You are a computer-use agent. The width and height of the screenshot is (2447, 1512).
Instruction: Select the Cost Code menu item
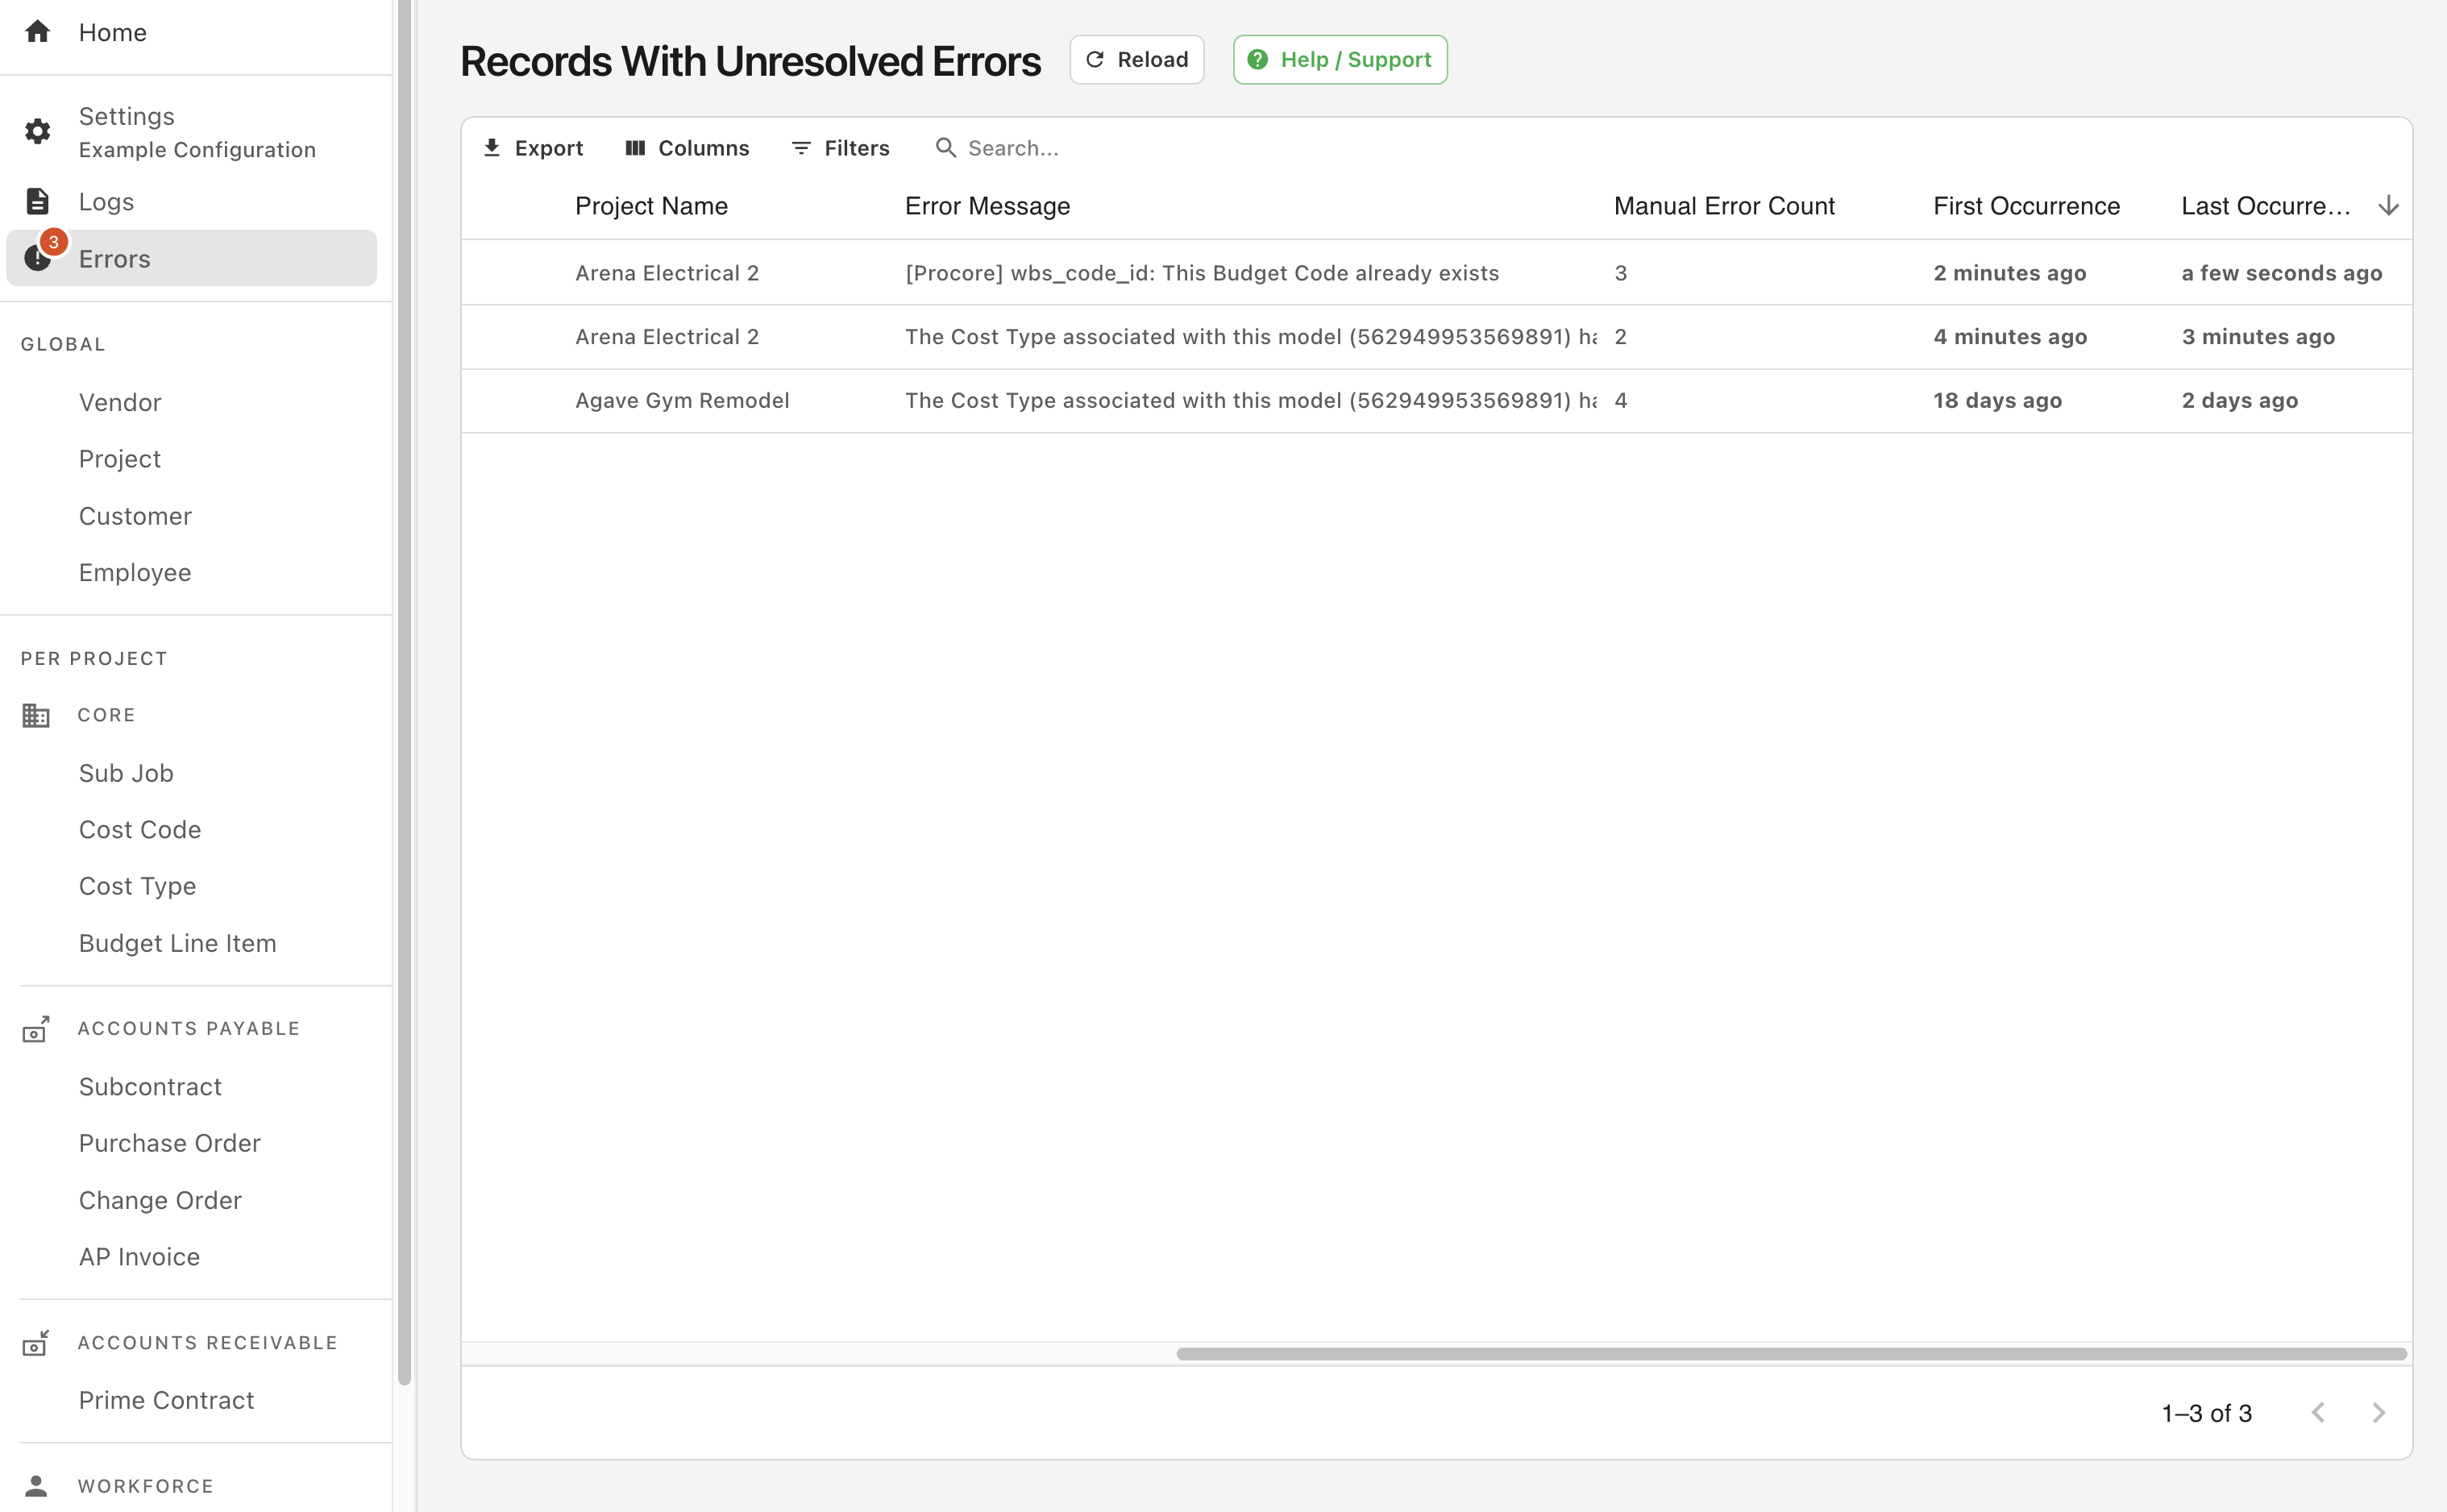(x=139, y=829)
